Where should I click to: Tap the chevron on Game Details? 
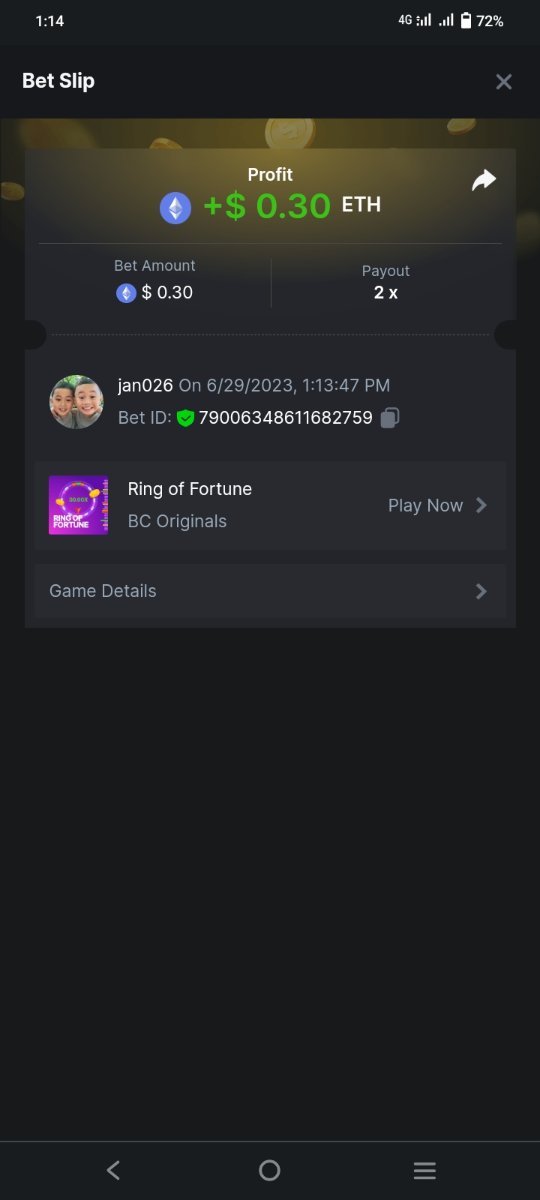click(481, 591)
